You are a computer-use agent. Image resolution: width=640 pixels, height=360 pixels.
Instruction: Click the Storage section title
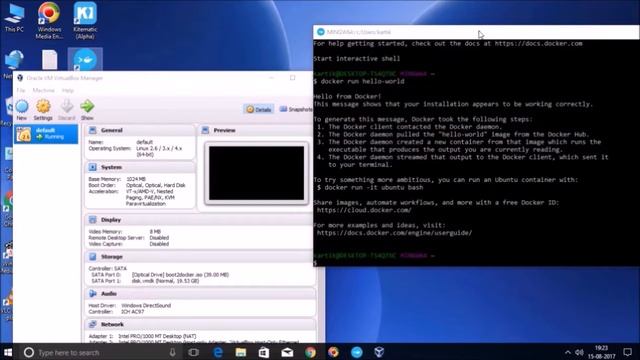[111, 257]
